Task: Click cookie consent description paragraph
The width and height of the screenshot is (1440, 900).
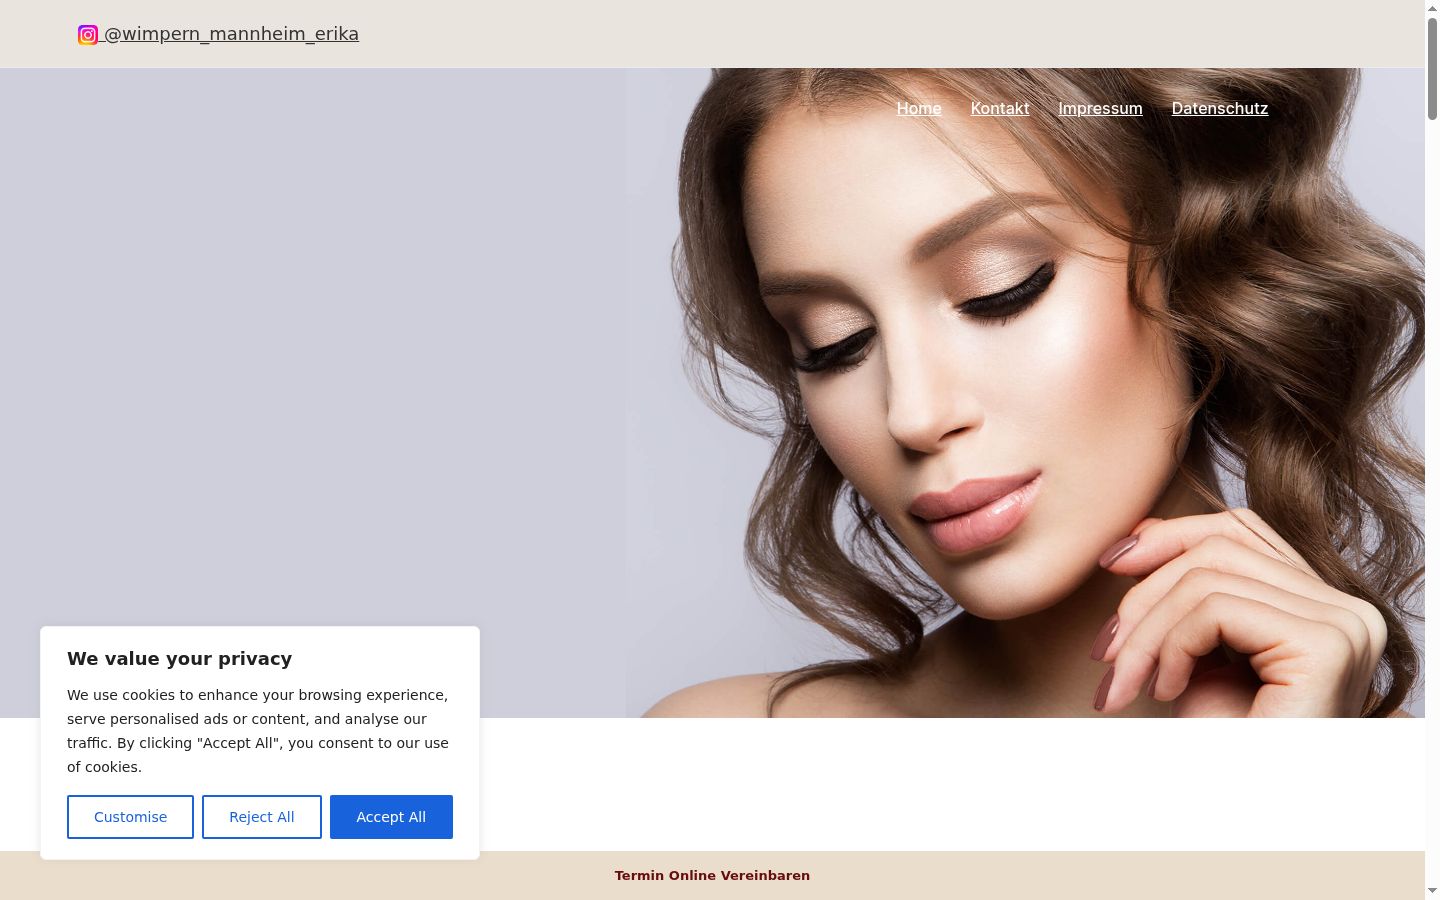Action: pyautogui.click(x=258, y=731)
